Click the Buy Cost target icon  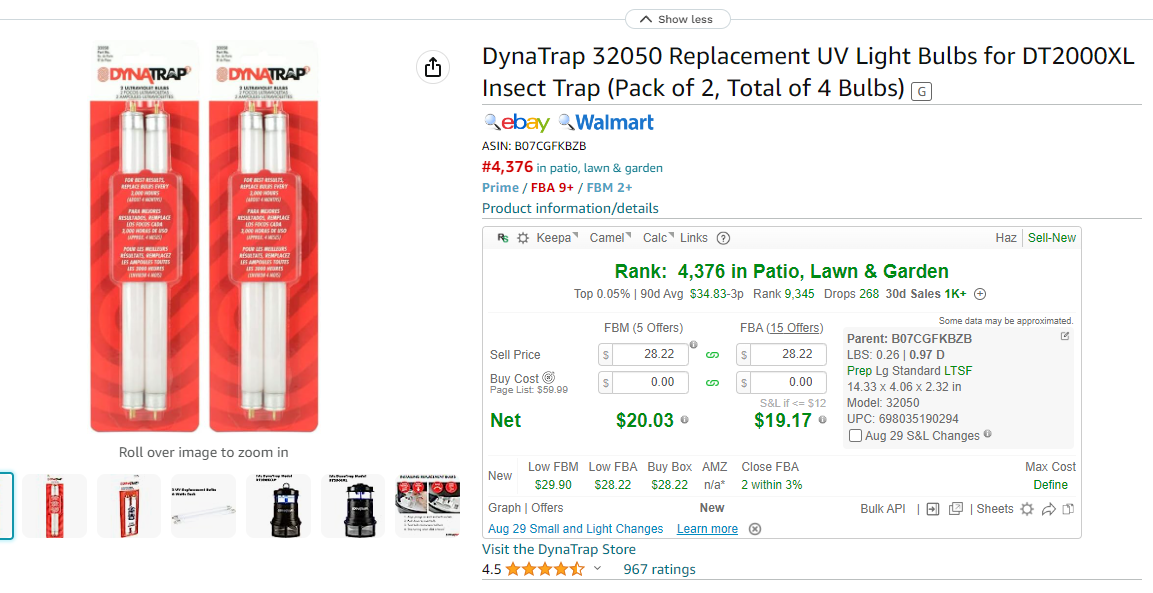point(549,377)
